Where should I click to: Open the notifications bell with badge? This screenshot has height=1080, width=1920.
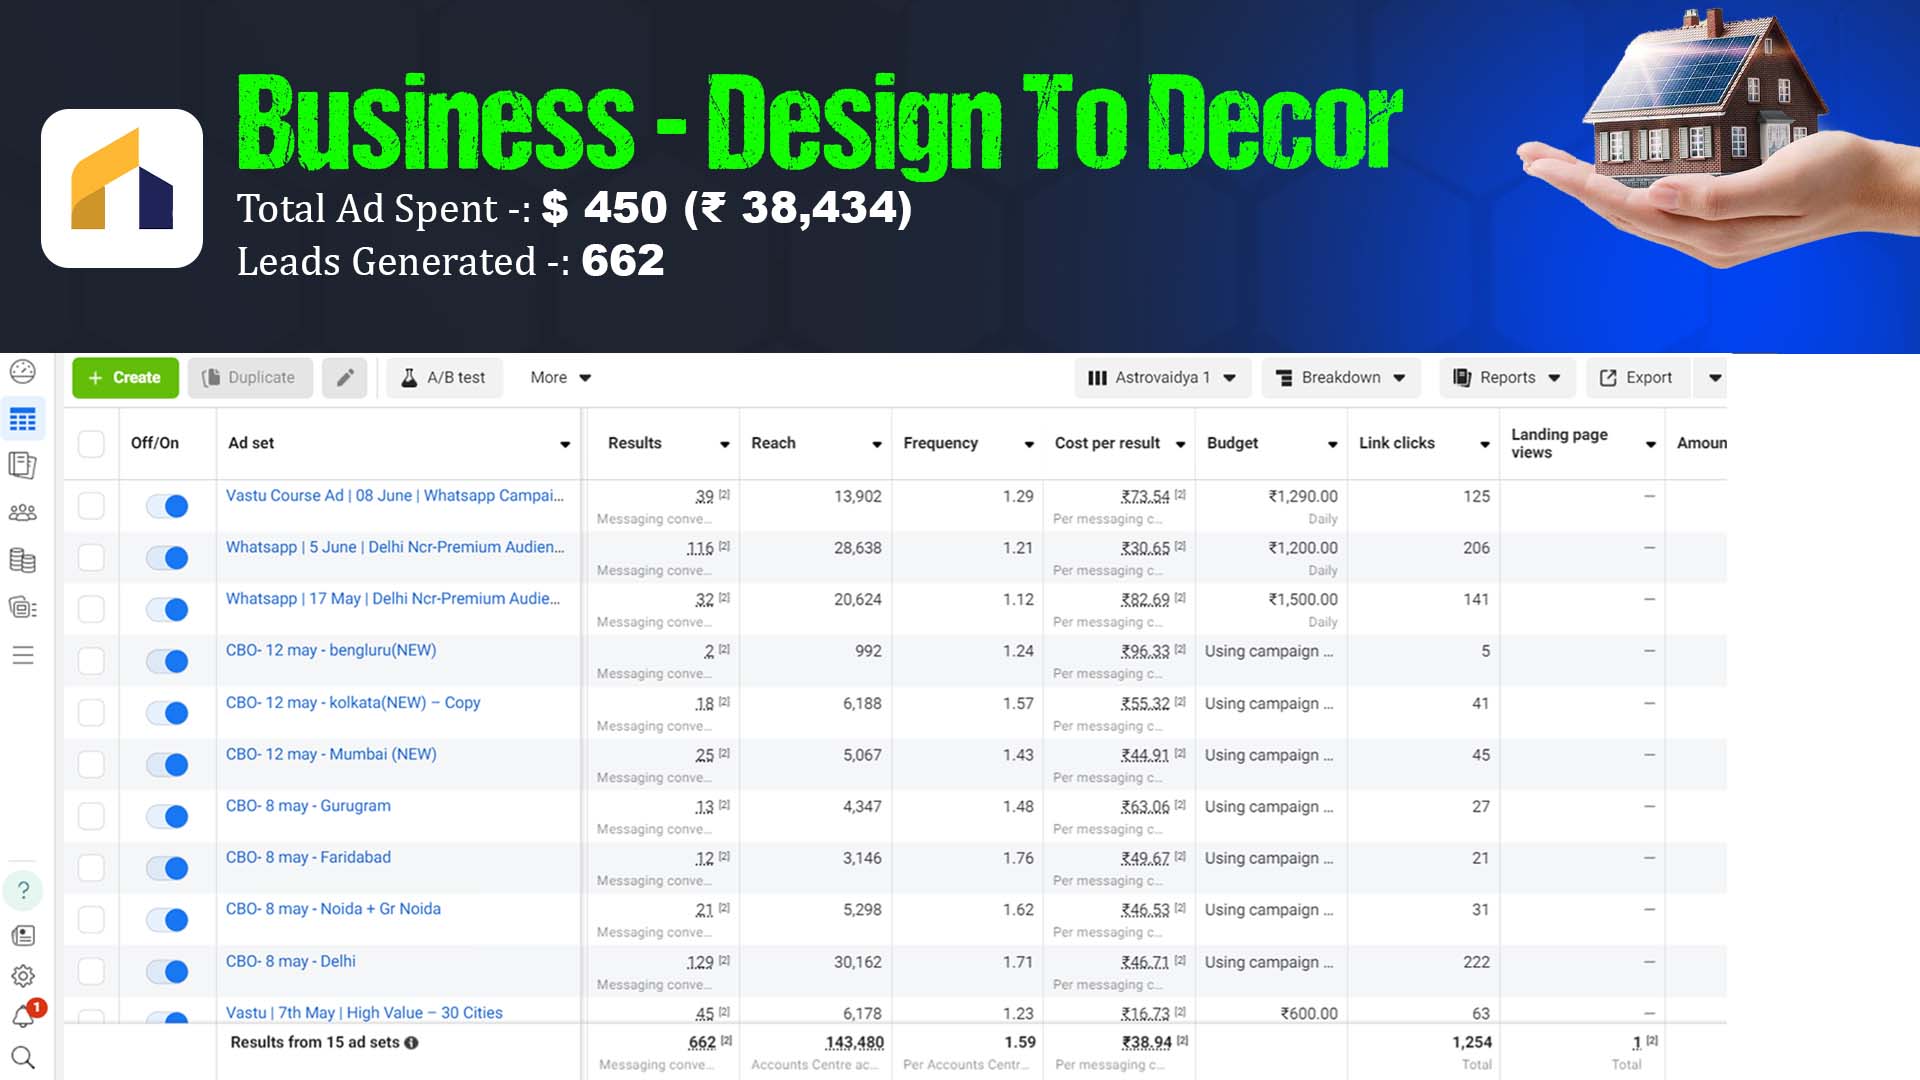tap(25, 1015)
